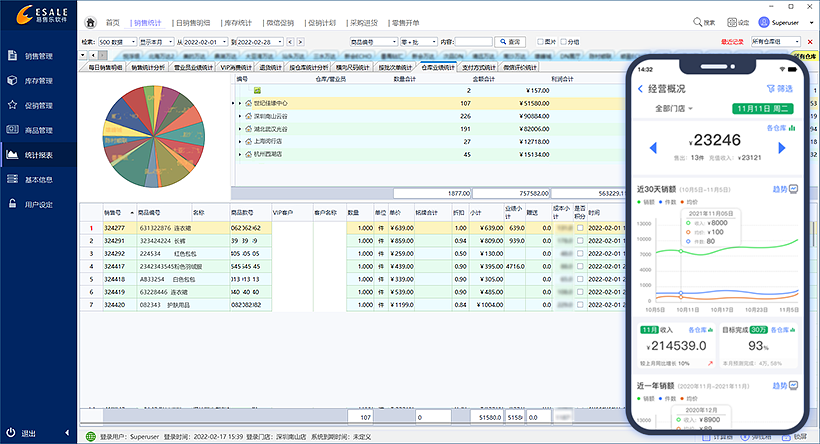Expand the 深圳南山云谷 warehouse row
The image size is (820, 444).
click(239, 116)
